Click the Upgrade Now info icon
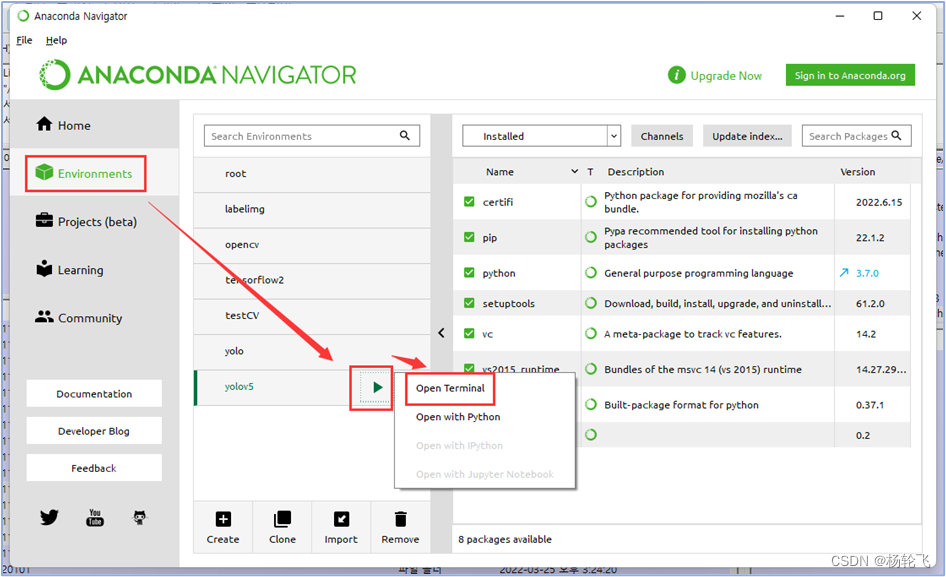 point(676,75)
